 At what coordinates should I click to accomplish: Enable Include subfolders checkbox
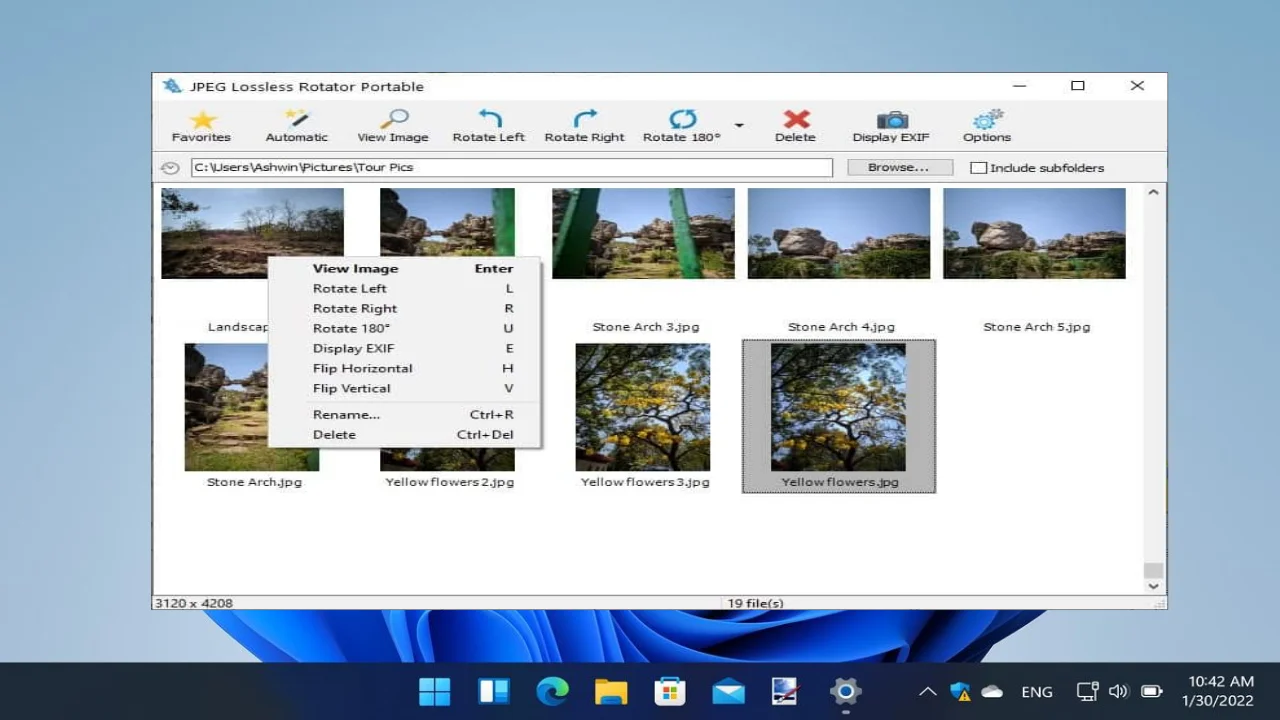(x=979, y=168)
